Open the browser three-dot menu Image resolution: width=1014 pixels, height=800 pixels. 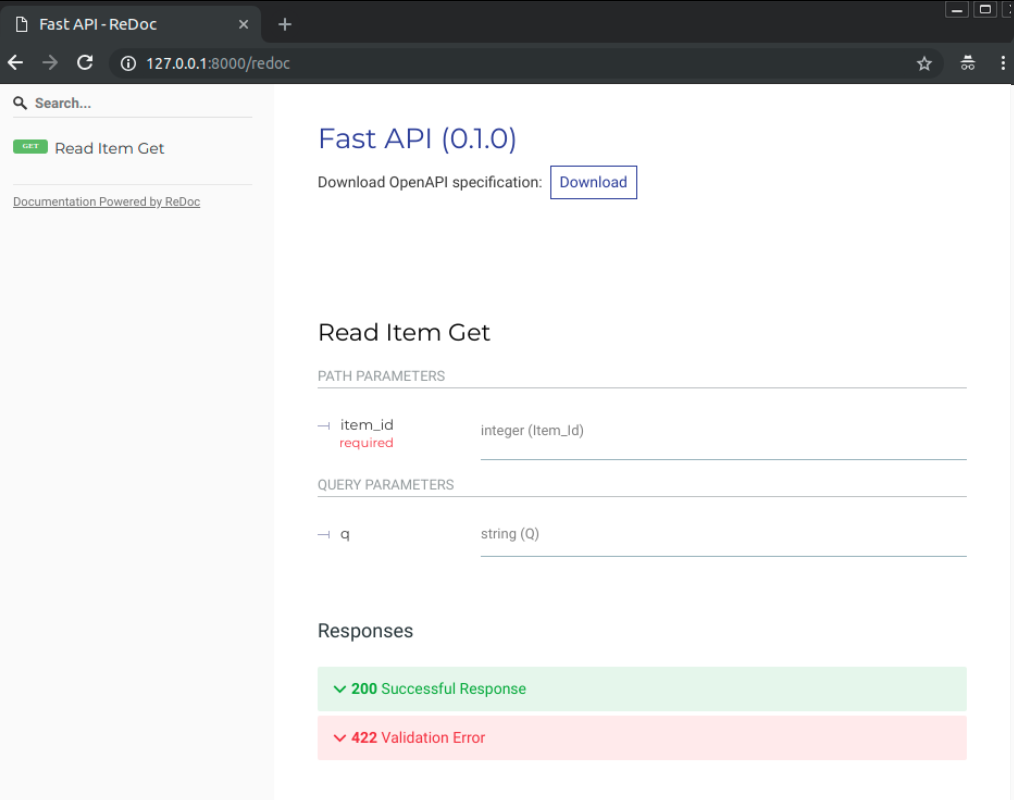[1003, 63]
